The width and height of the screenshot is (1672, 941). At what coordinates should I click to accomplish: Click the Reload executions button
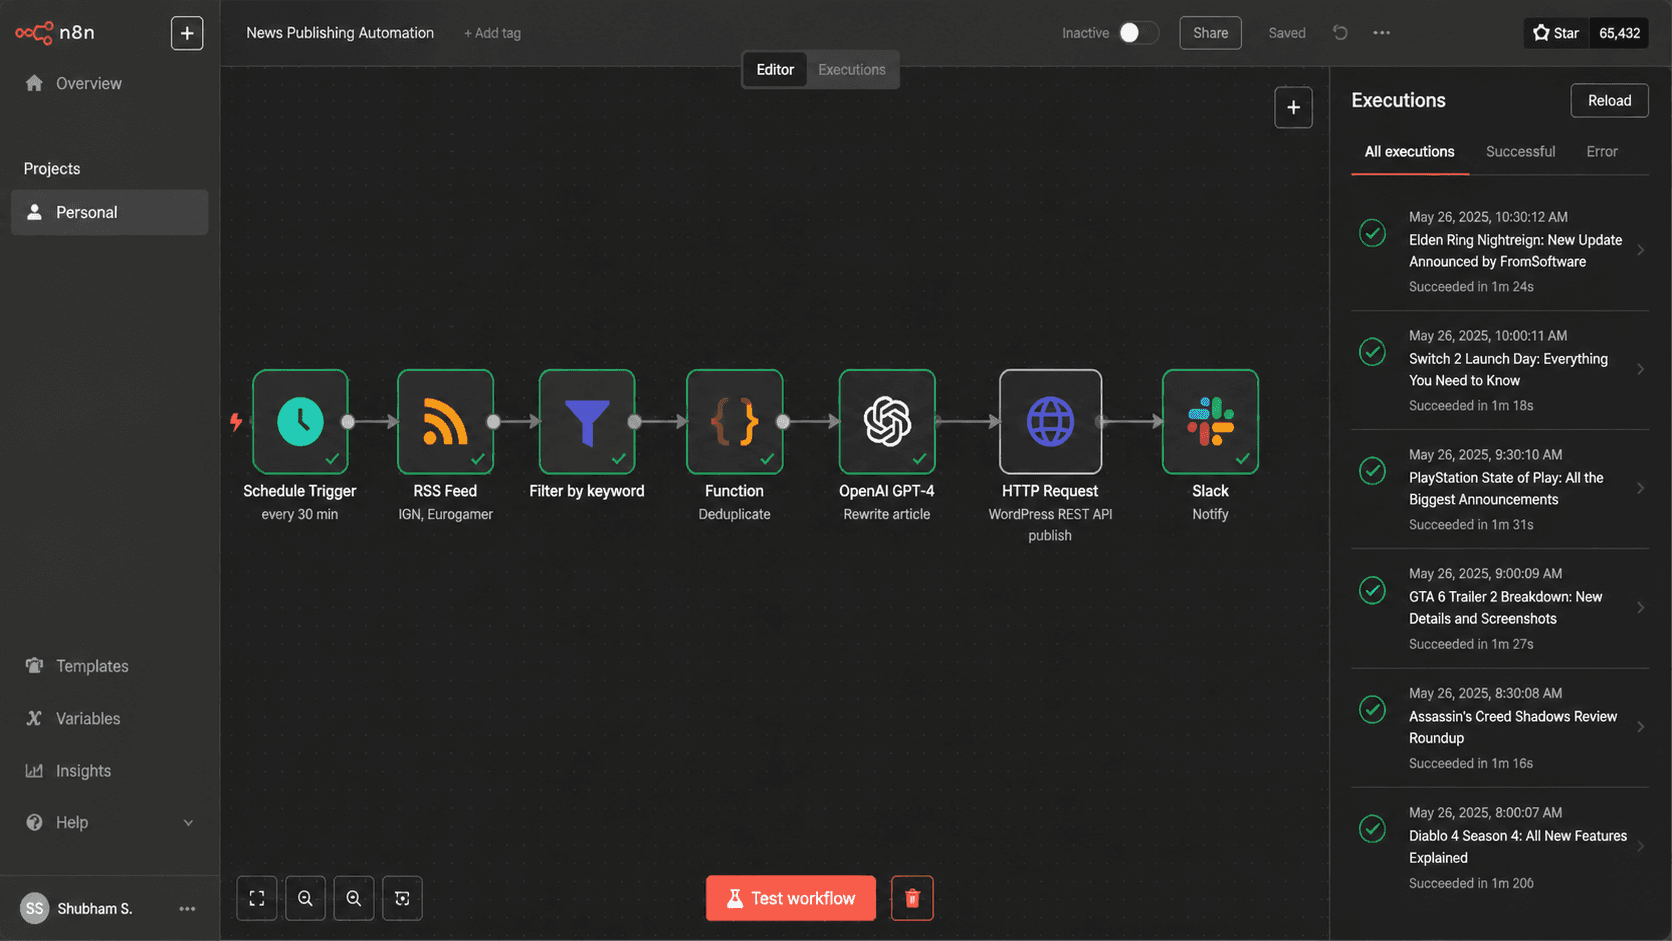tap(1609, 100)
